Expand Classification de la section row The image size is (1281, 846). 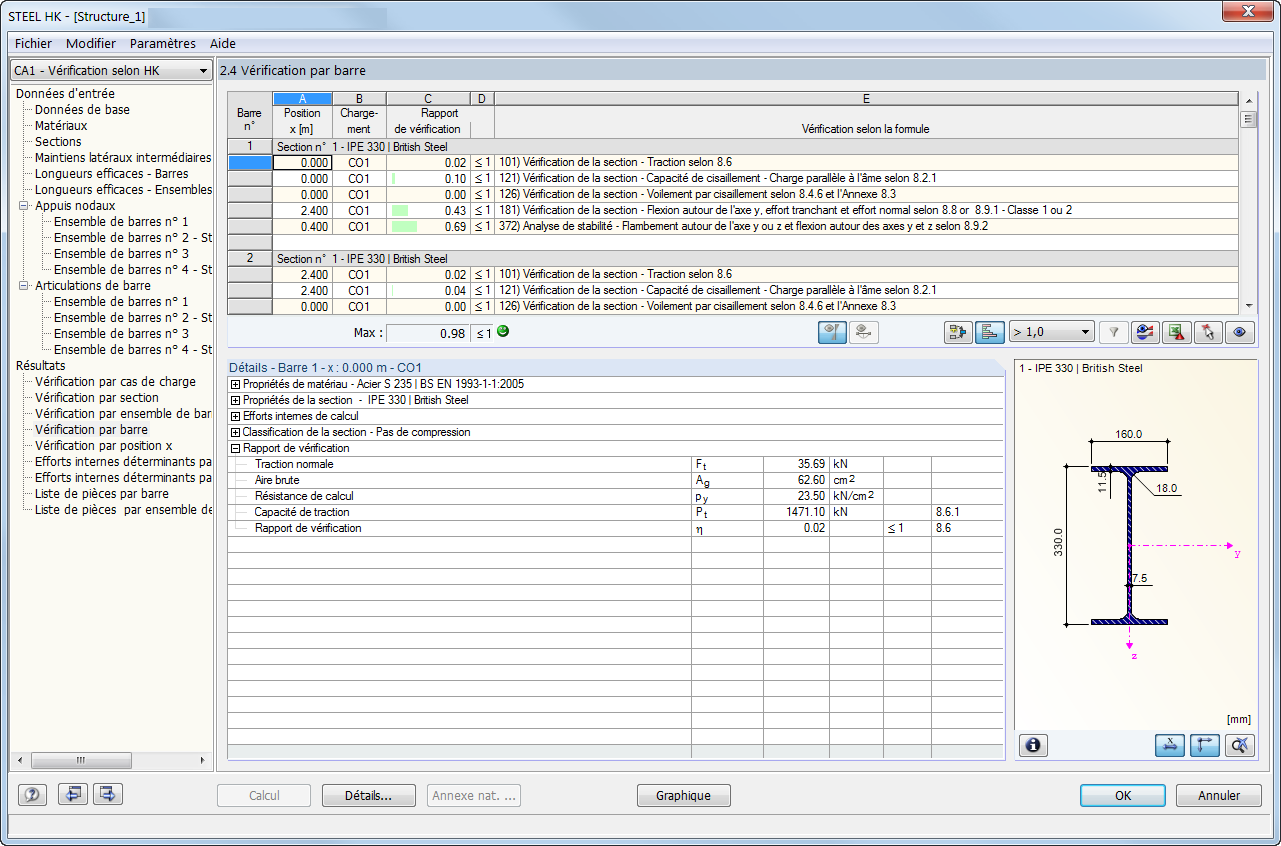[236, 432]
